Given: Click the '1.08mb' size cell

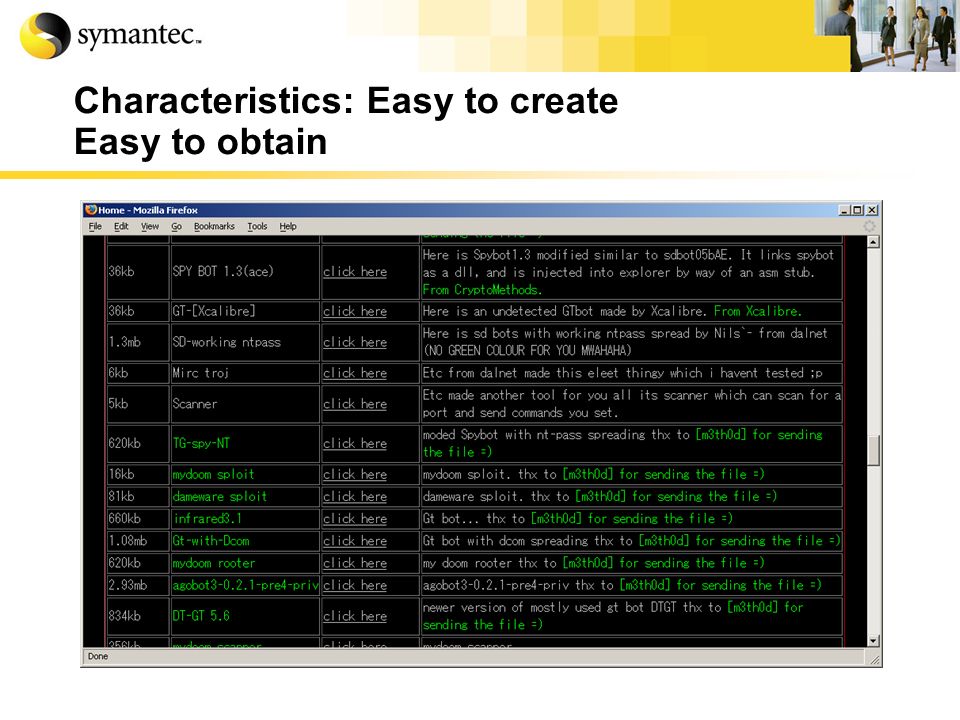Looking at the screenshot, I should coord(138,541).
